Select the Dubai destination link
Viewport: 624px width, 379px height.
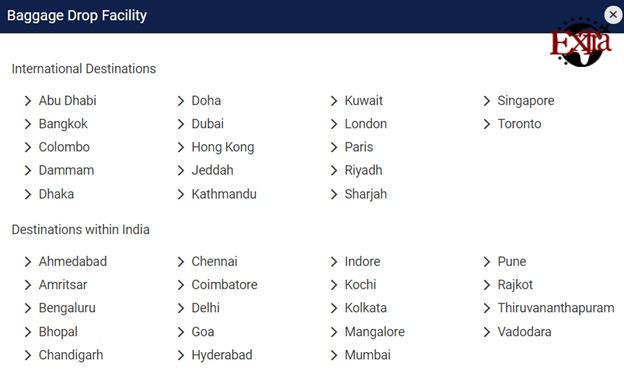(208, 124)
